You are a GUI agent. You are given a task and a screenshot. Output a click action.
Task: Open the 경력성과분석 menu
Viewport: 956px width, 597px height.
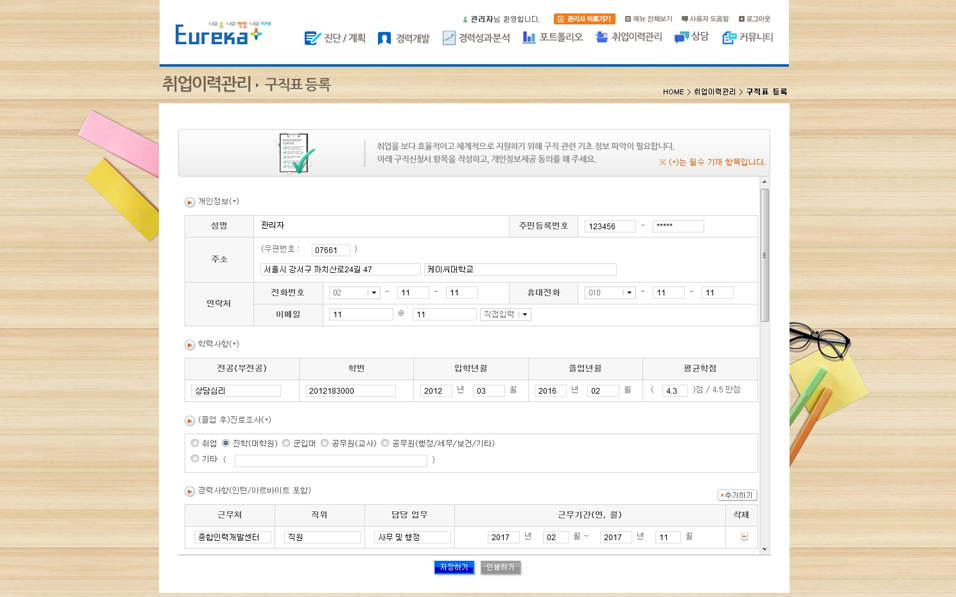tap(484, 38)
